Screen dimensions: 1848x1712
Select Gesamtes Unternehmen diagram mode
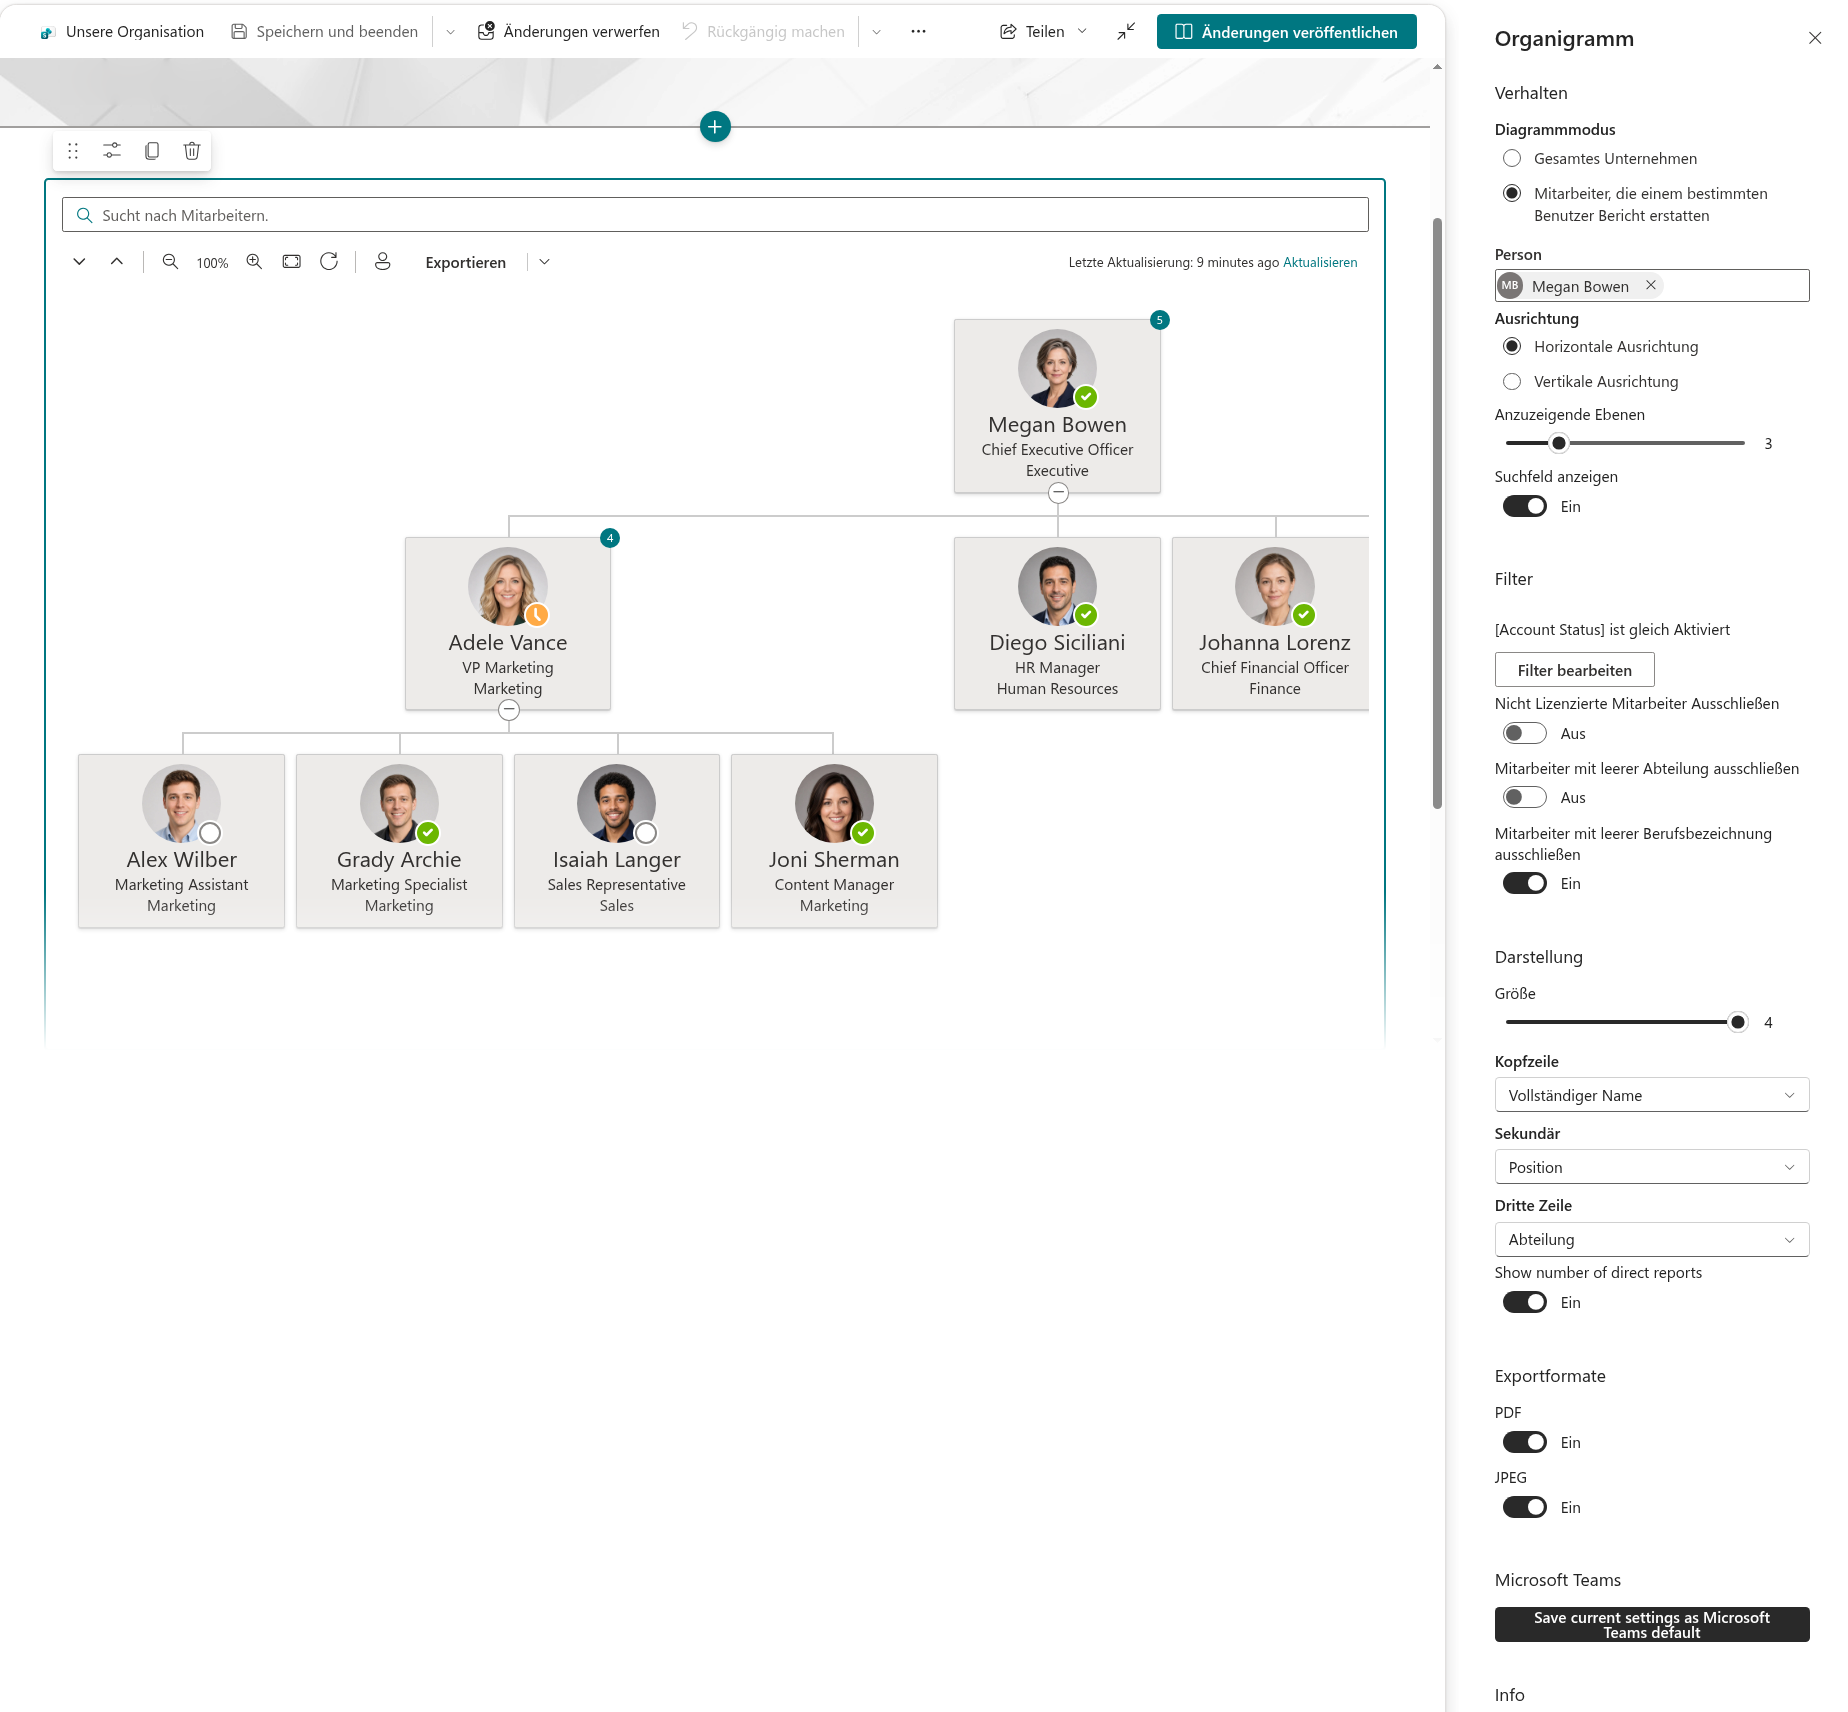click(1512, 159)
